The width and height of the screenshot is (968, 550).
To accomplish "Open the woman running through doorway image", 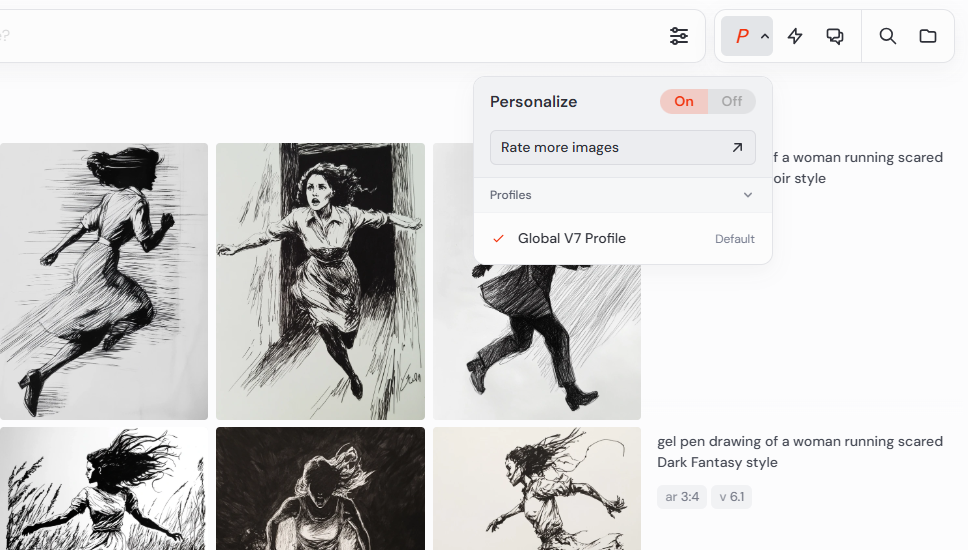I will click(320, 281).
